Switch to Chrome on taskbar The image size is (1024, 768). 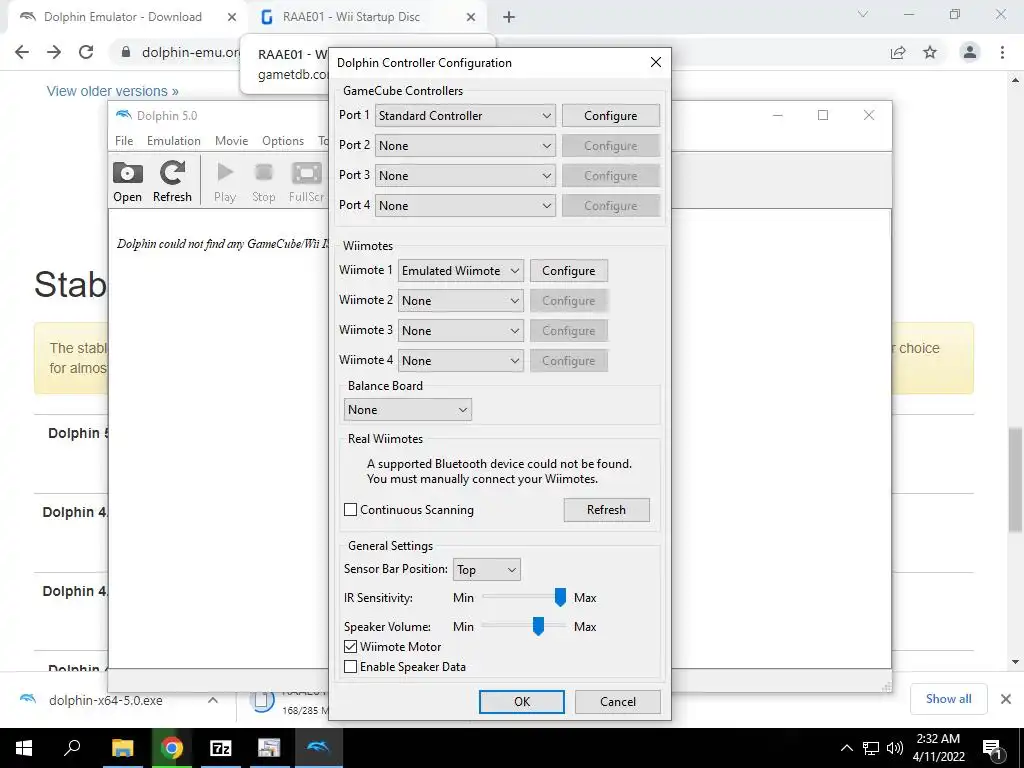pyautogui.click(x=172, y=748)
